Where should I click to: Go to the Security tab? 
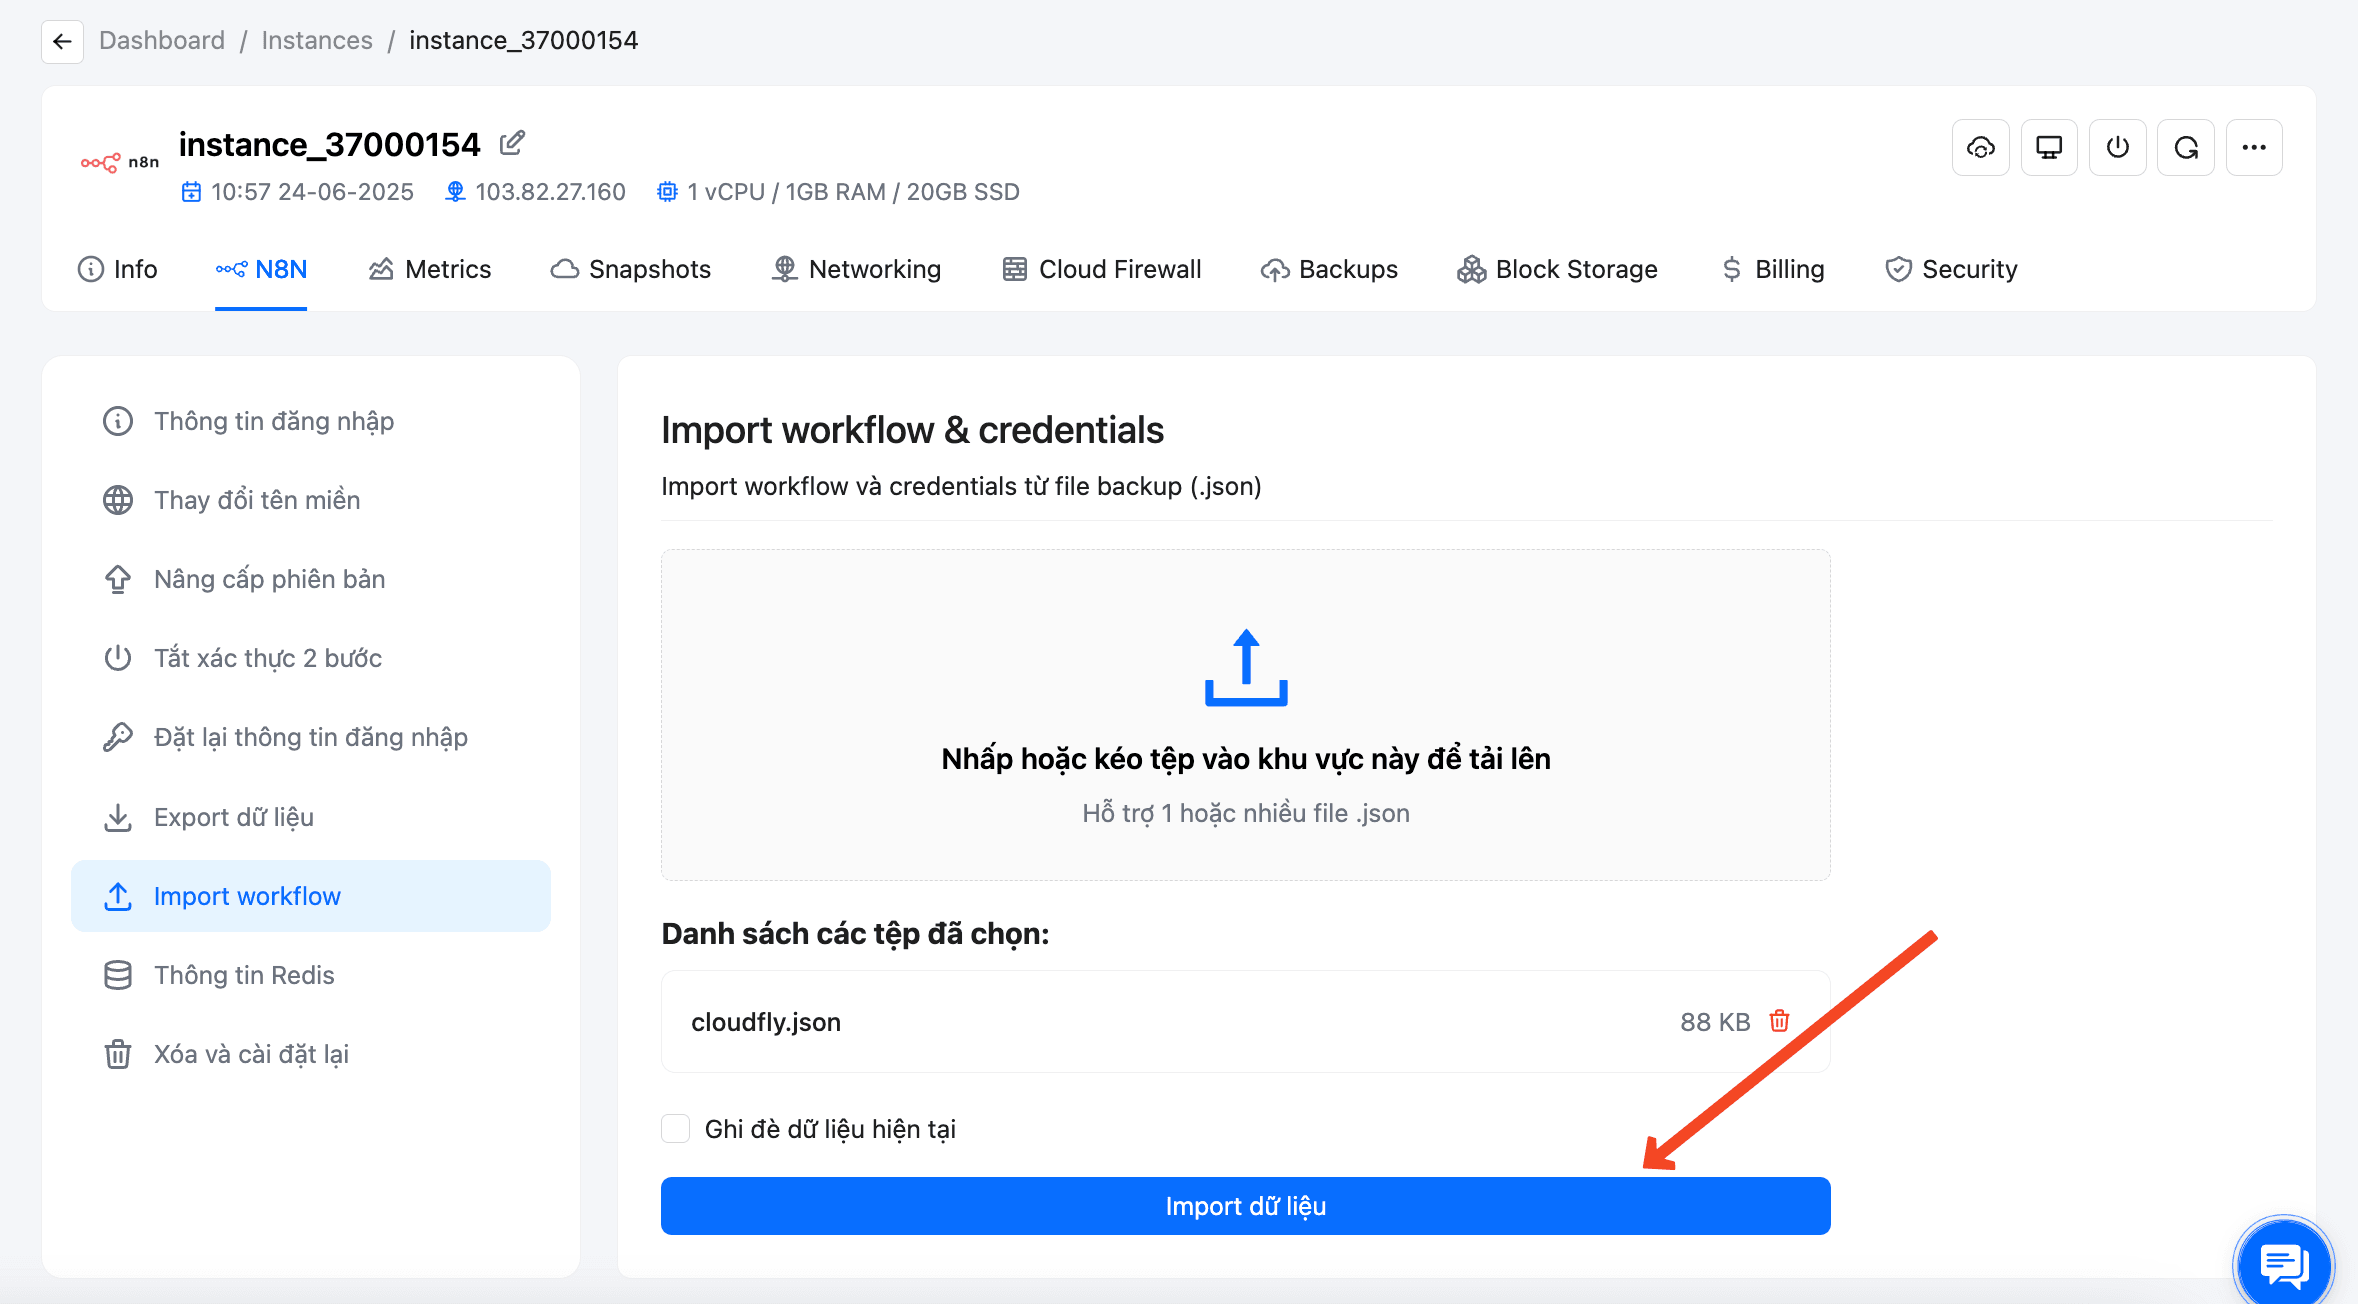[x=1951, y=269]
